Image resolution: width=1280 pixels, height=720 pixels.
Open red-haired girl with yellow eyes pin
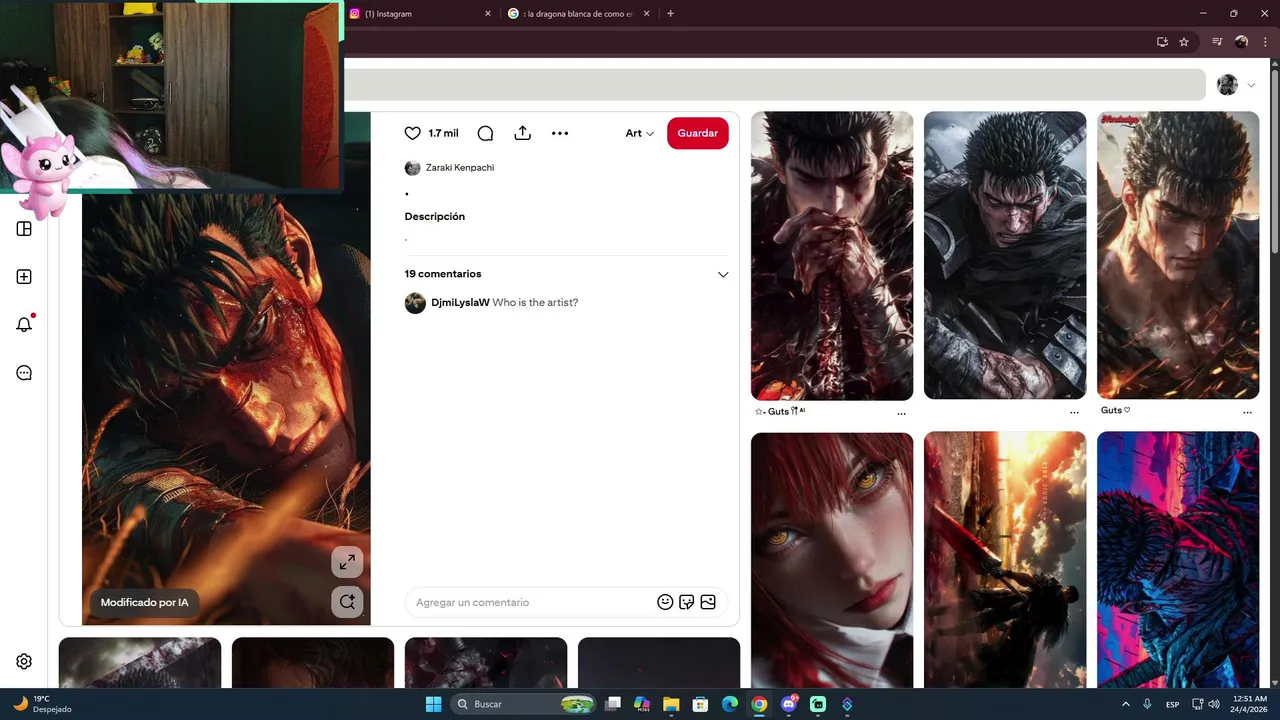[832, 560]
